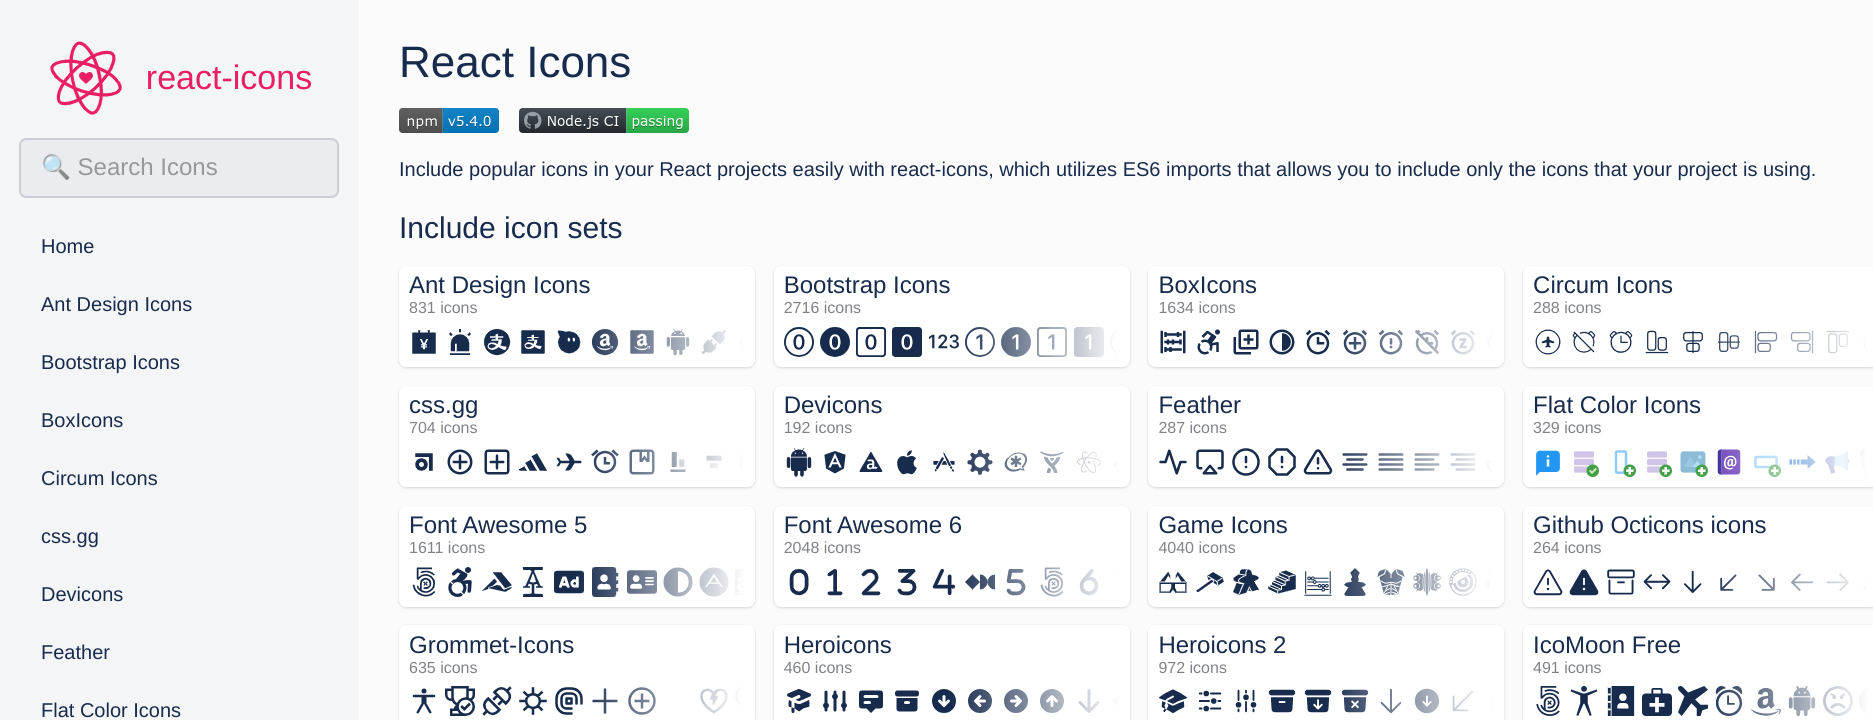
Task: Click the 3D glasses icon in Game Icons
Action: click(x=1173, y=582)
